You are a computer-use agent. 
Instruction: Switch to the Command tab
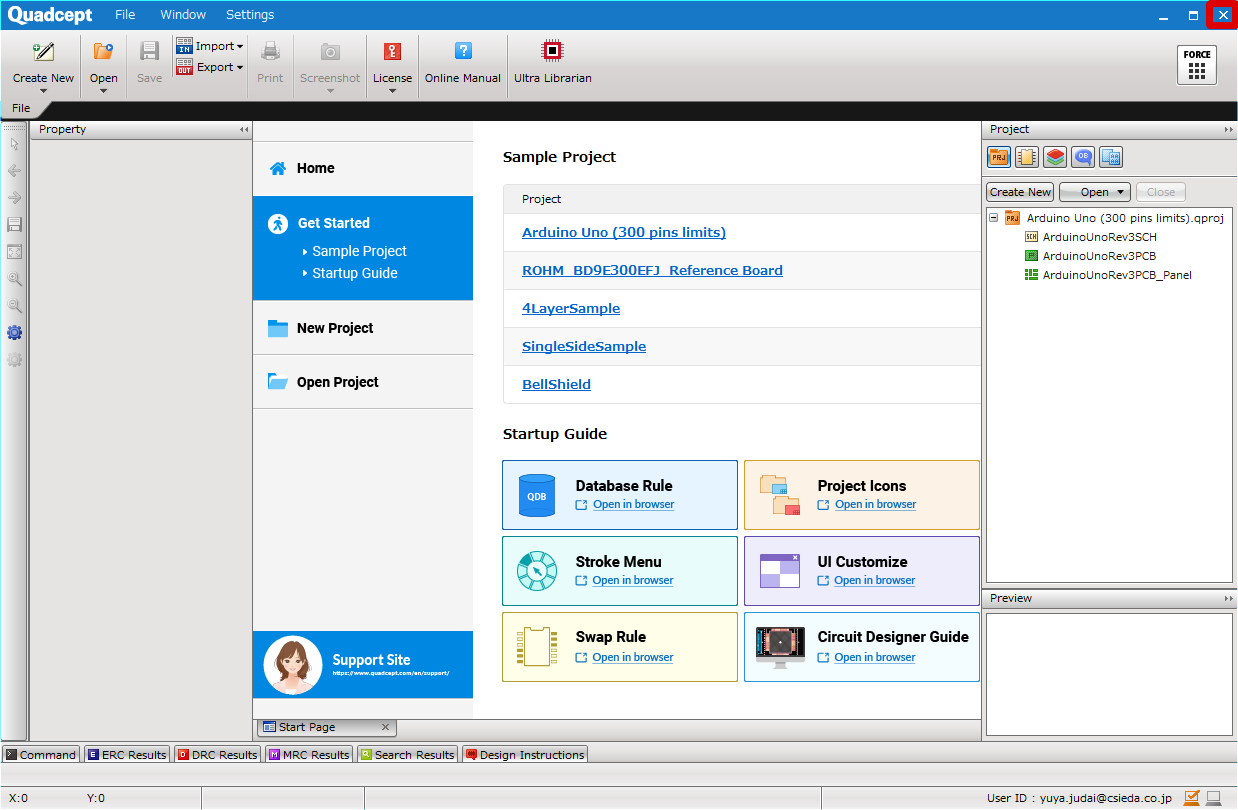pyautogui.click(x=41, y=755)
